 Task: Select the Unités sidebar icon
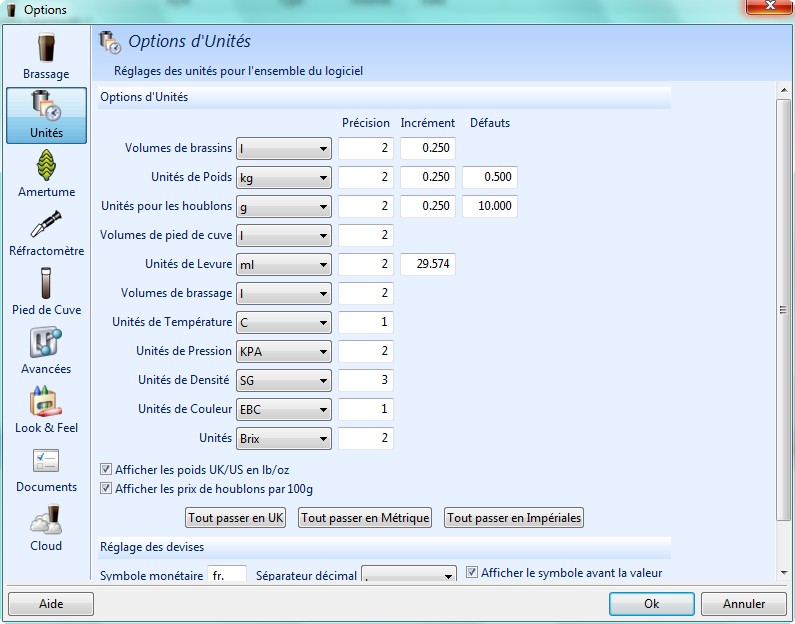tap(46, 107)
